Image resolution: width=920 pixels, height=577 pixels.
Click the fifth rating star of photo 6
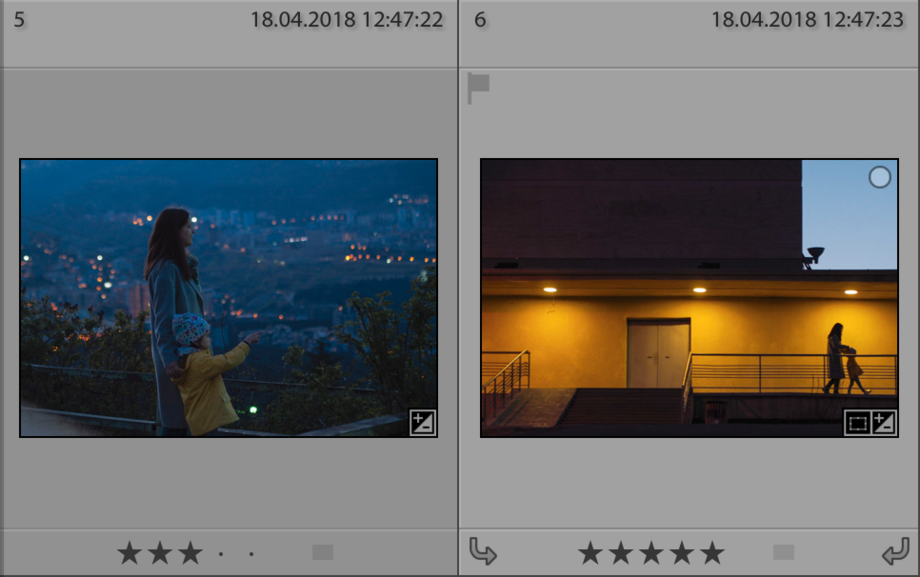[712, 553]
